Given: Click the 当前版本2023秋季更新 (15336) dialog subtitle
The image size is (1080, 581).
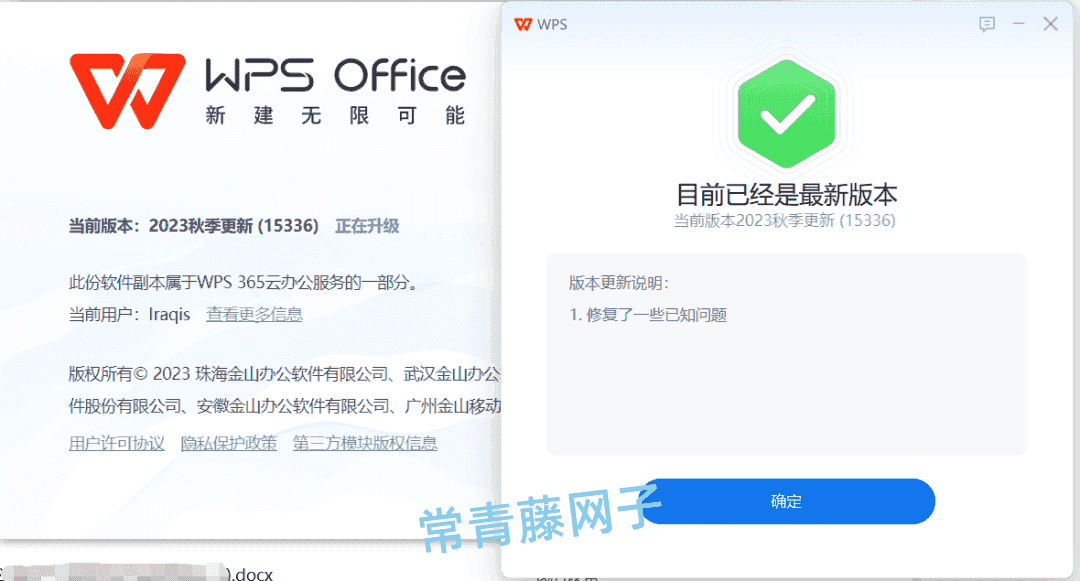Looking at the screenshot, I should [785, 220].
